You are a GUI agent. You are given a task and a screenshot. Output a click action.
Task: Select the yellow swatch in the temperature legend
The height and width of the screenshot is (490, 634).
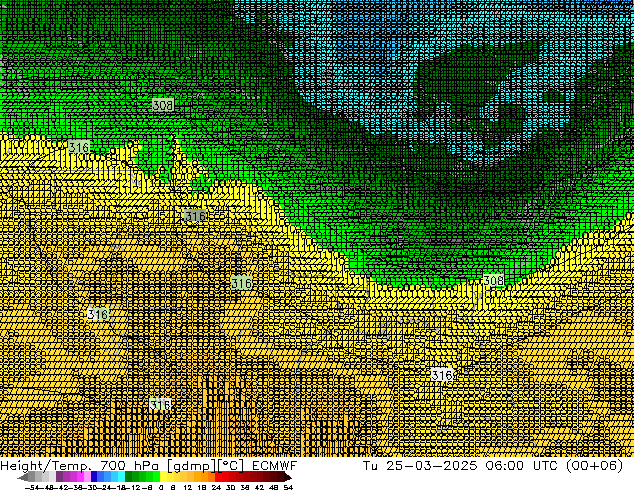click(164, 477)
